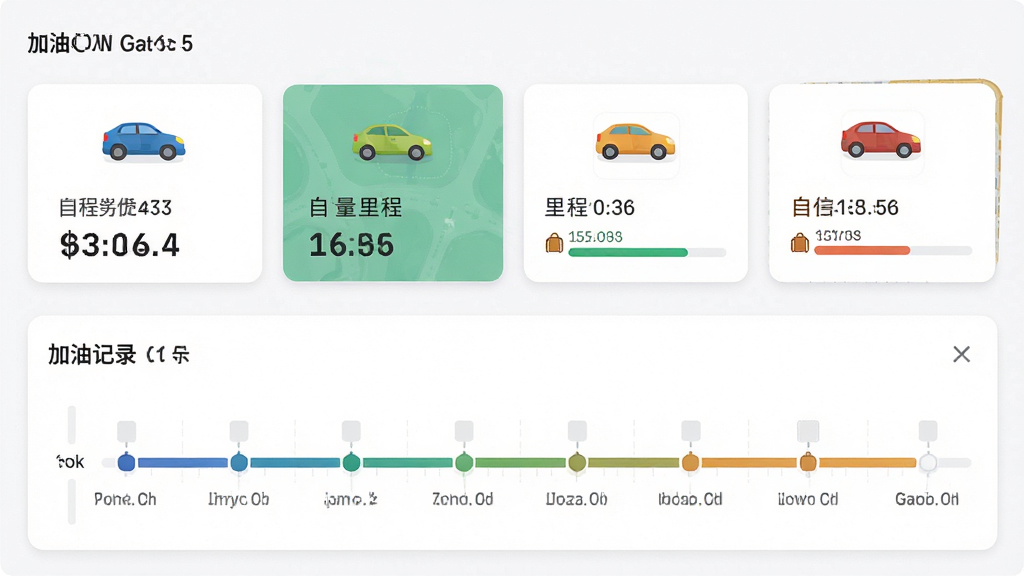Click the "Imyc Ob" timeline label
Viewport: 1024px width, 576px height.
point(238,500)
